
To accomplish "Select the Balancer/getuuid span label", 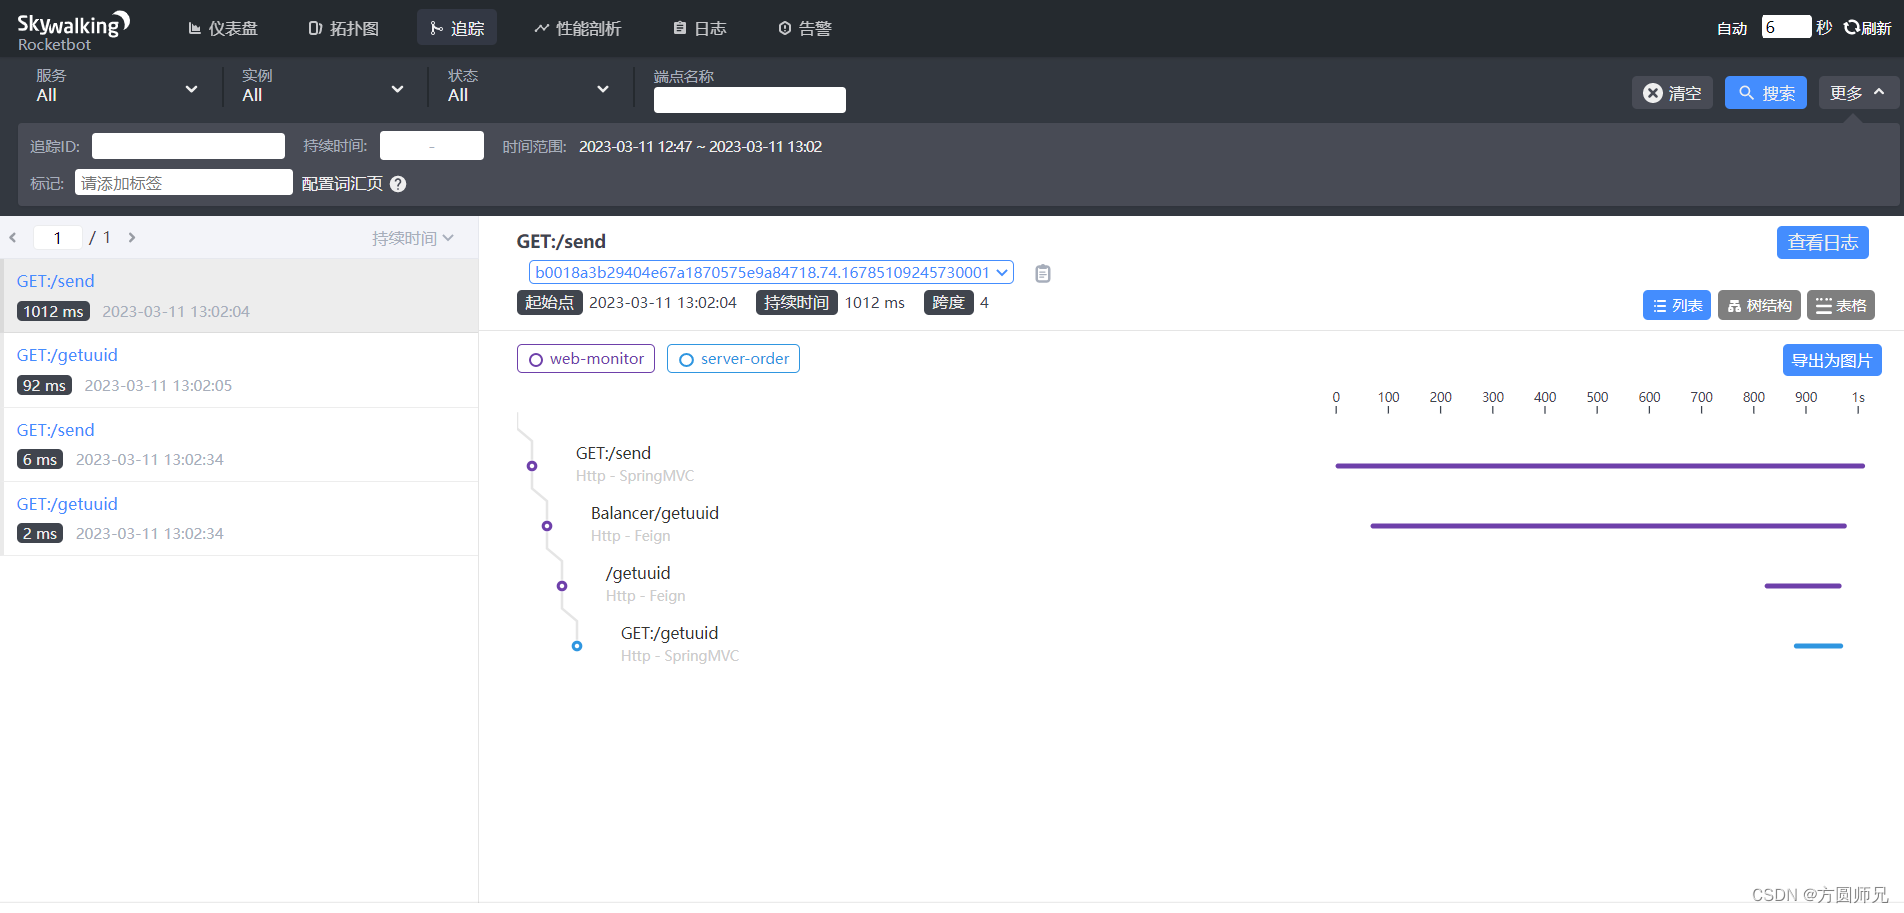I will point(655,513).
